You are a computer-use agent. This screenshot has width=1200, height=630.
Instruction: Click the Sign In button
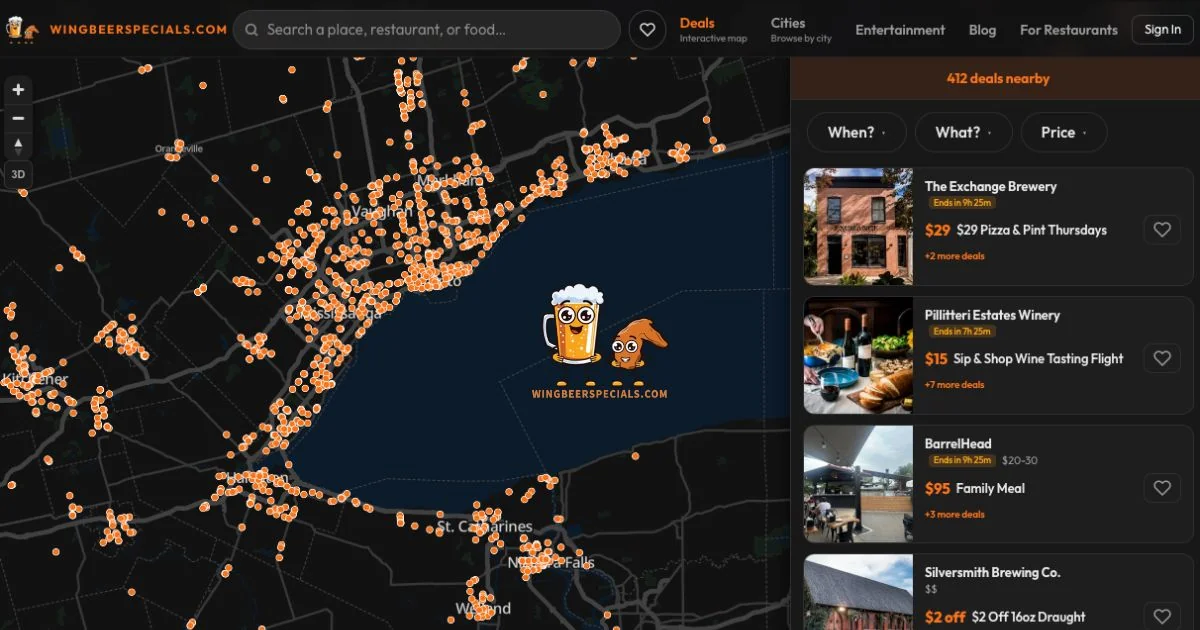(1162, 30)
